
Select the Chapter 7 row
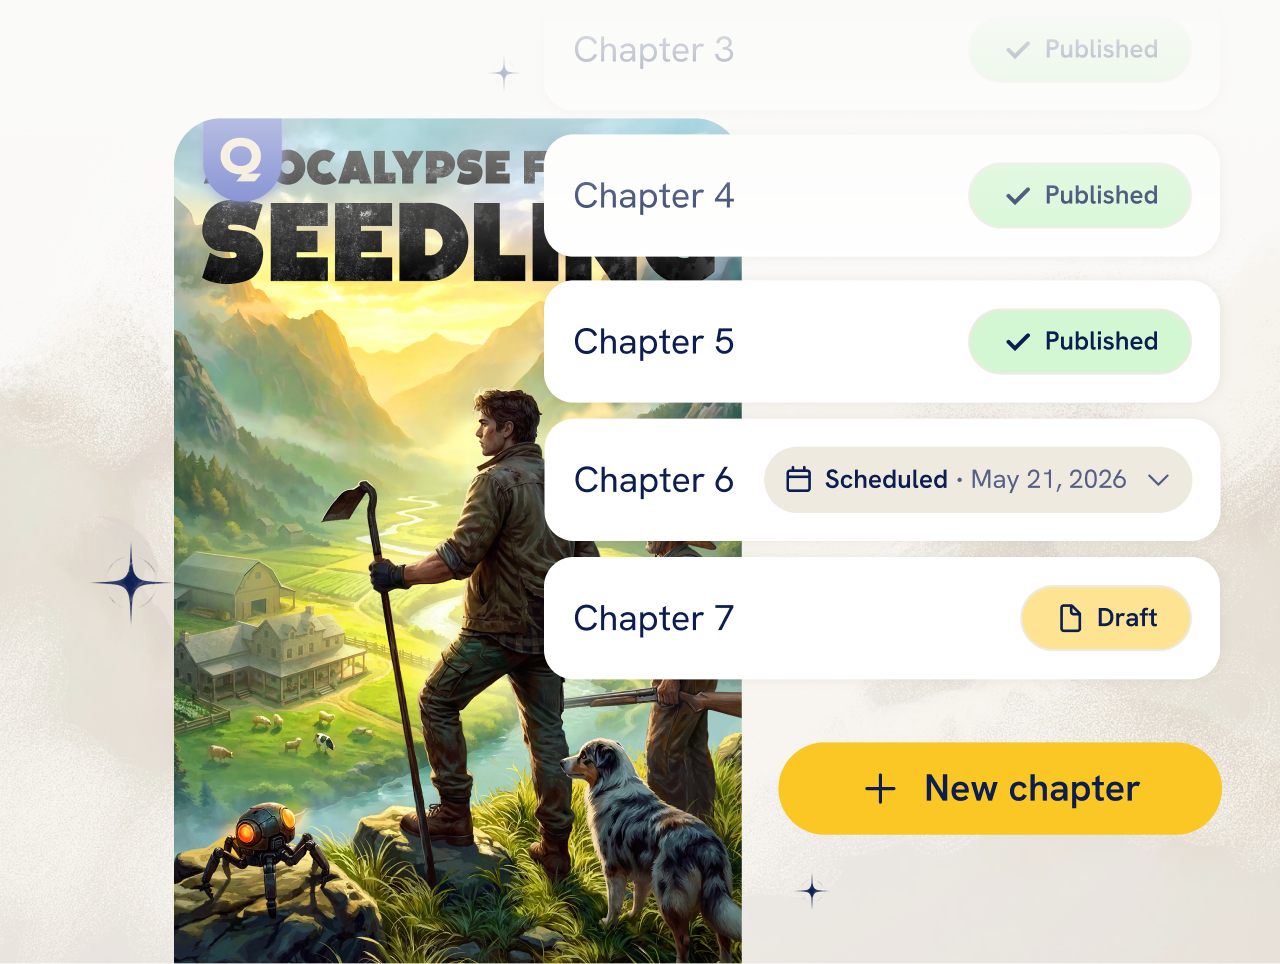click(x=882, y=618)
